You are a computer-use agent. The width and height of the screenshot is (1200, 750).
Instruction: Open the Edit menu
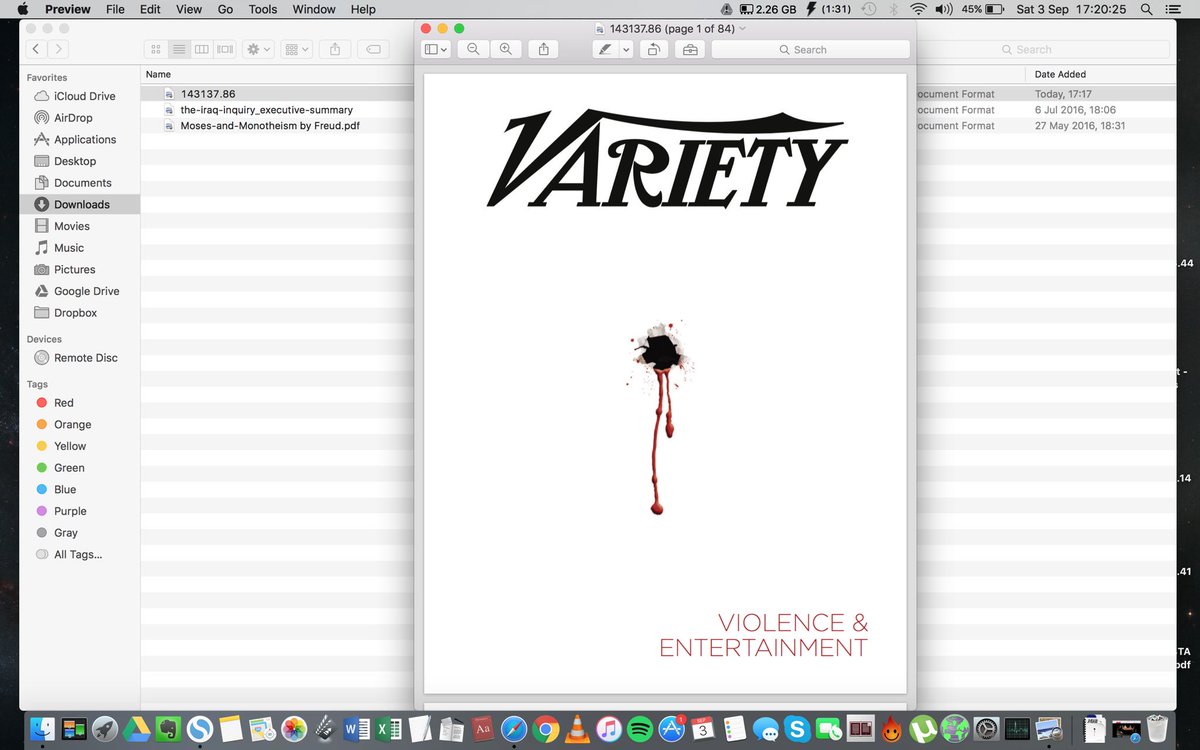point(150,9)
